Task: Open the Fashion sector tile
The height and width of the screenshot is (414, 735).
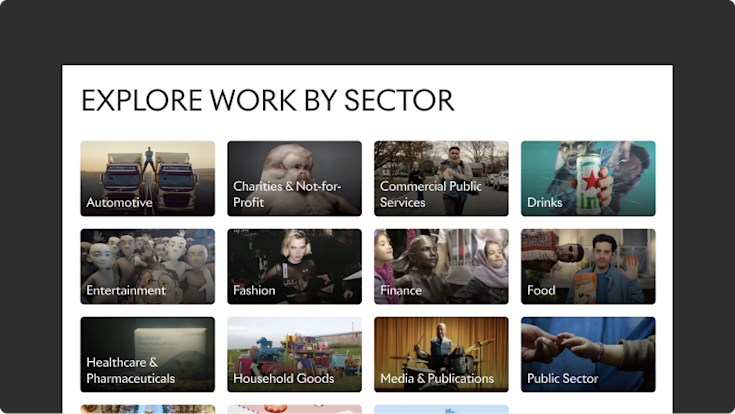Action: pos(294,266)
